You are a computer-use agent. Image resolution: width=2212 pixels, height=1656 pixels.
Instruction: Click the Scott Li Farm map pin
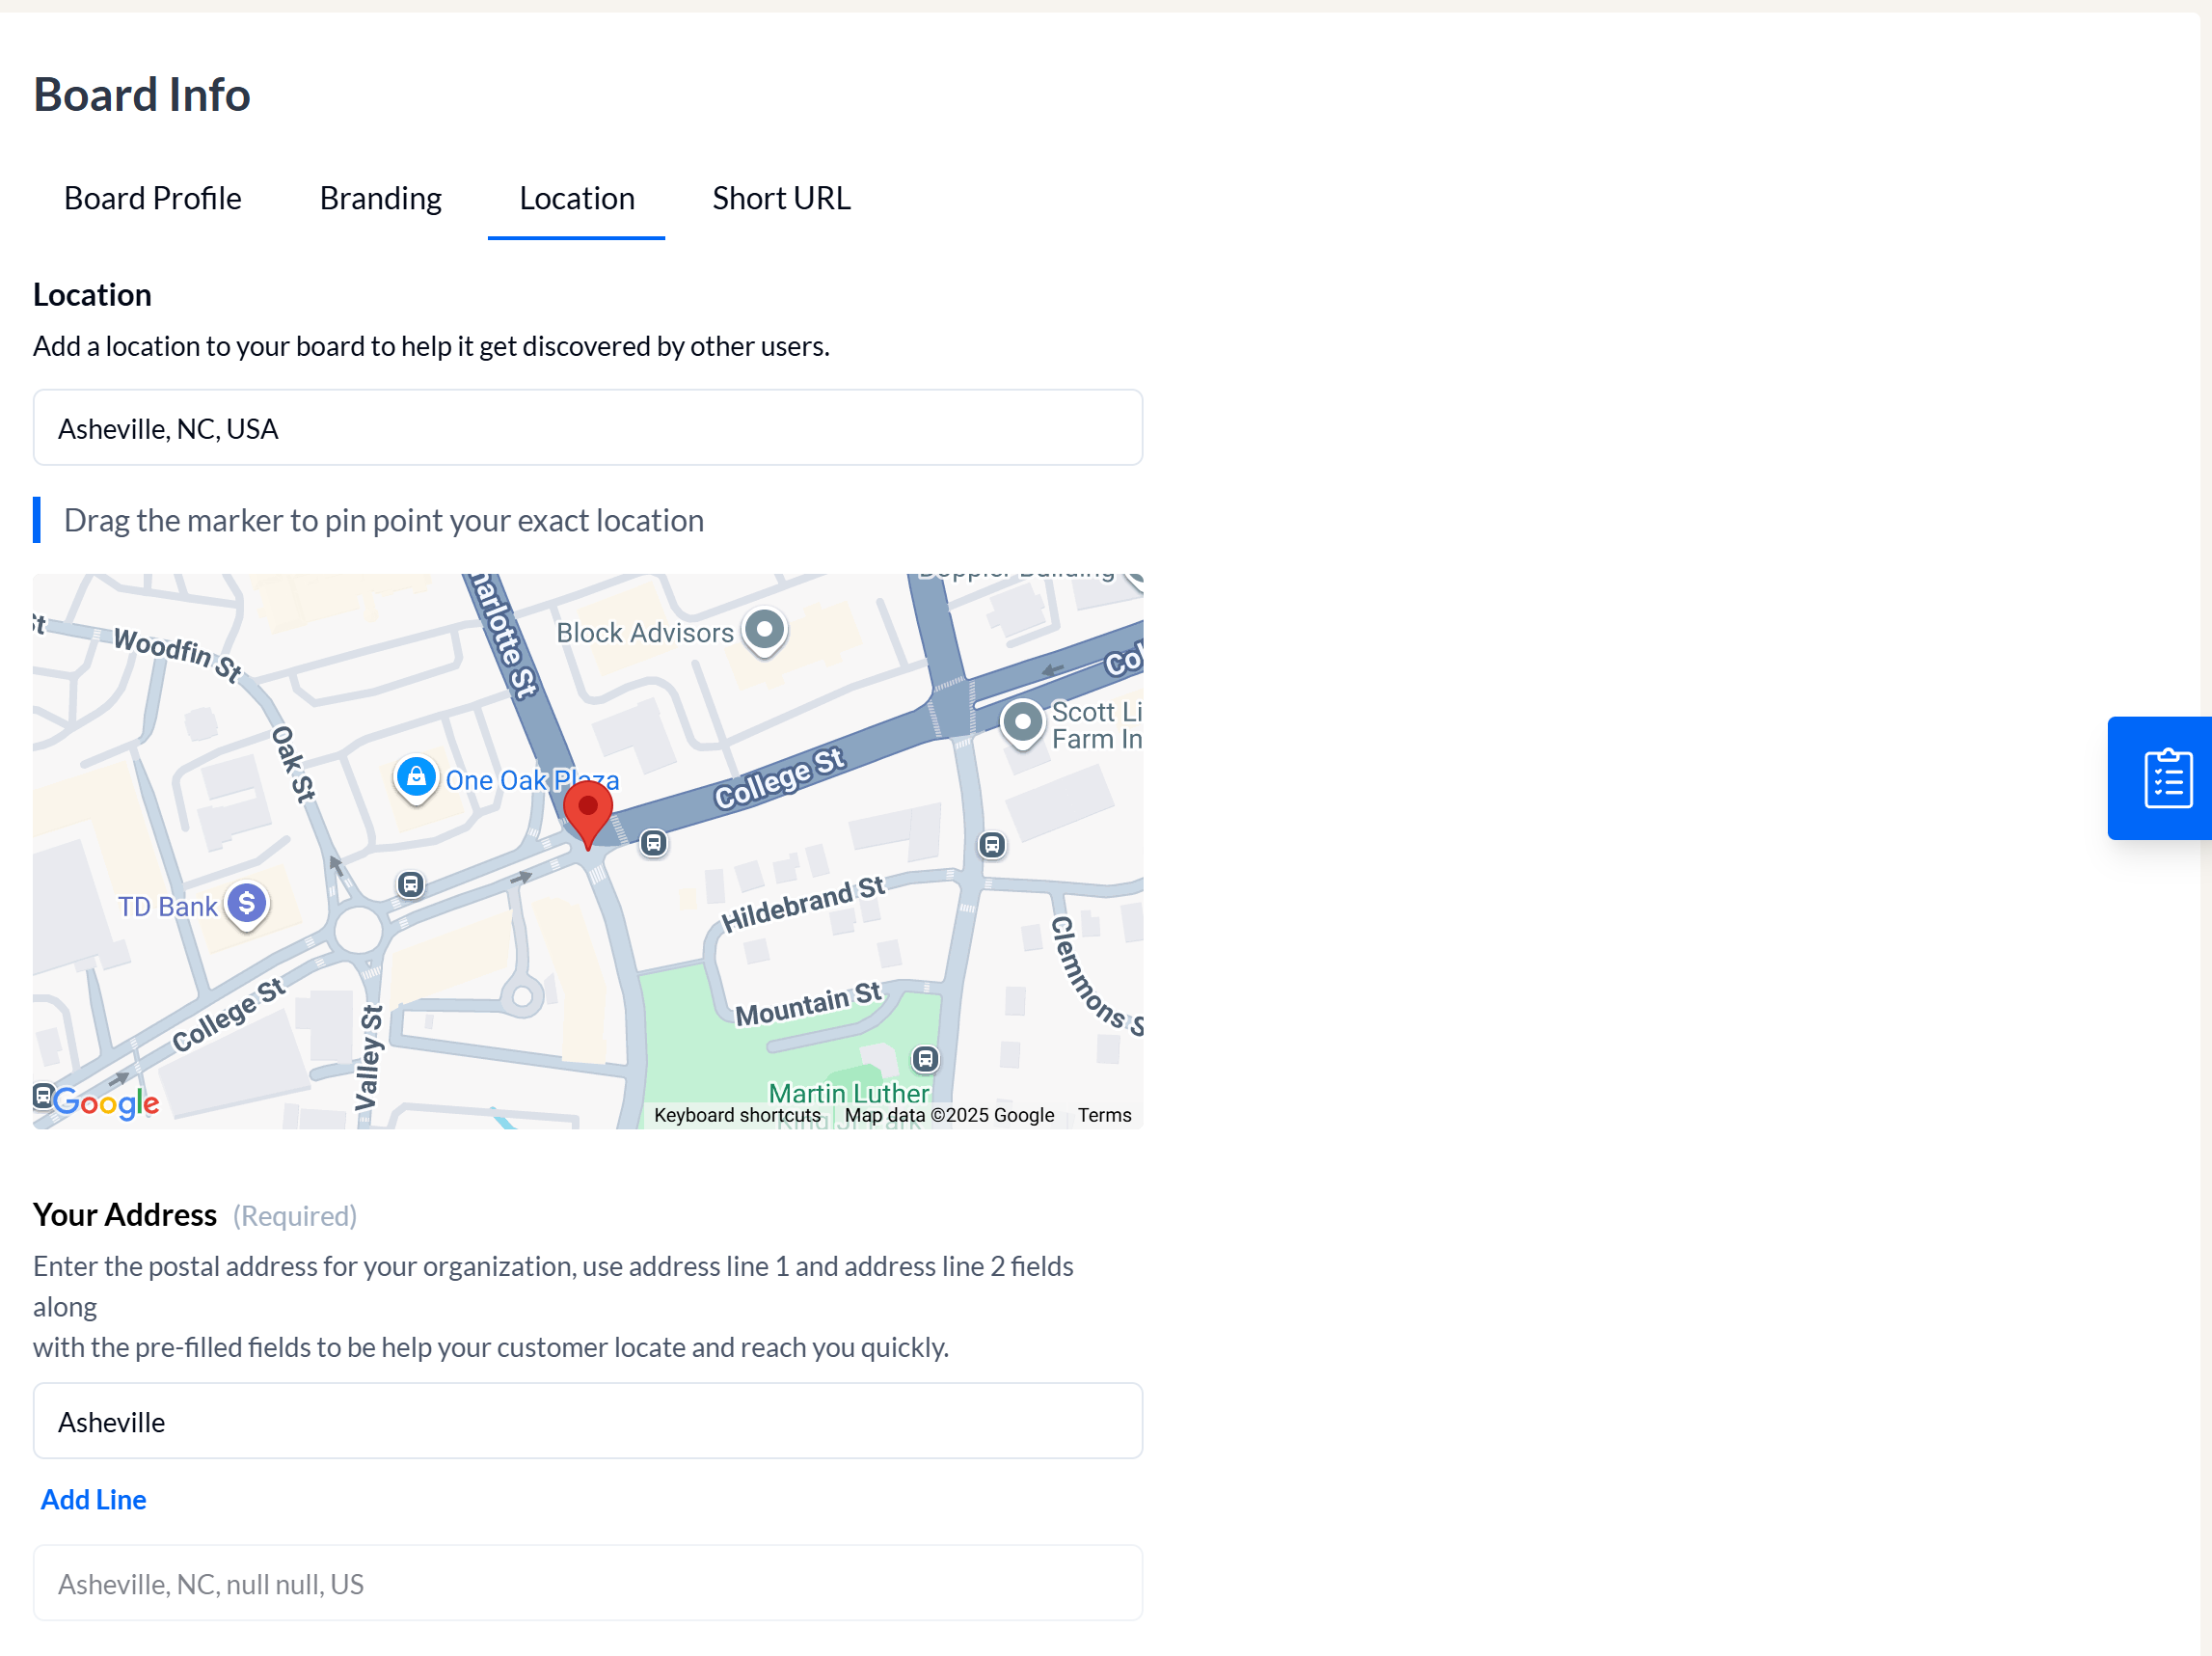coord(1022,722)
